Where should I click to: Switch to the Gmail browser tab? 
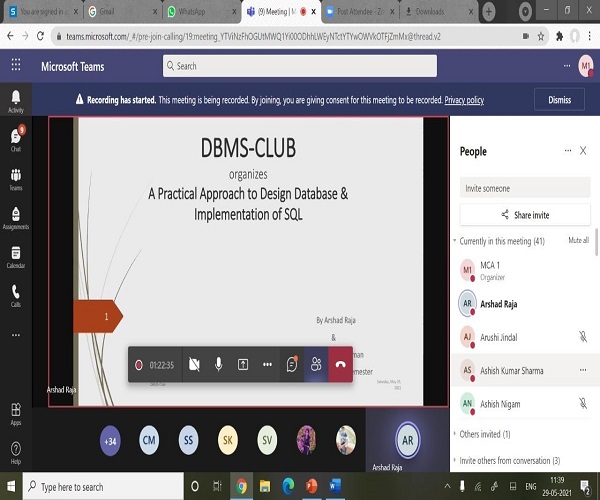pyautogui.click(x=122, y=12)
